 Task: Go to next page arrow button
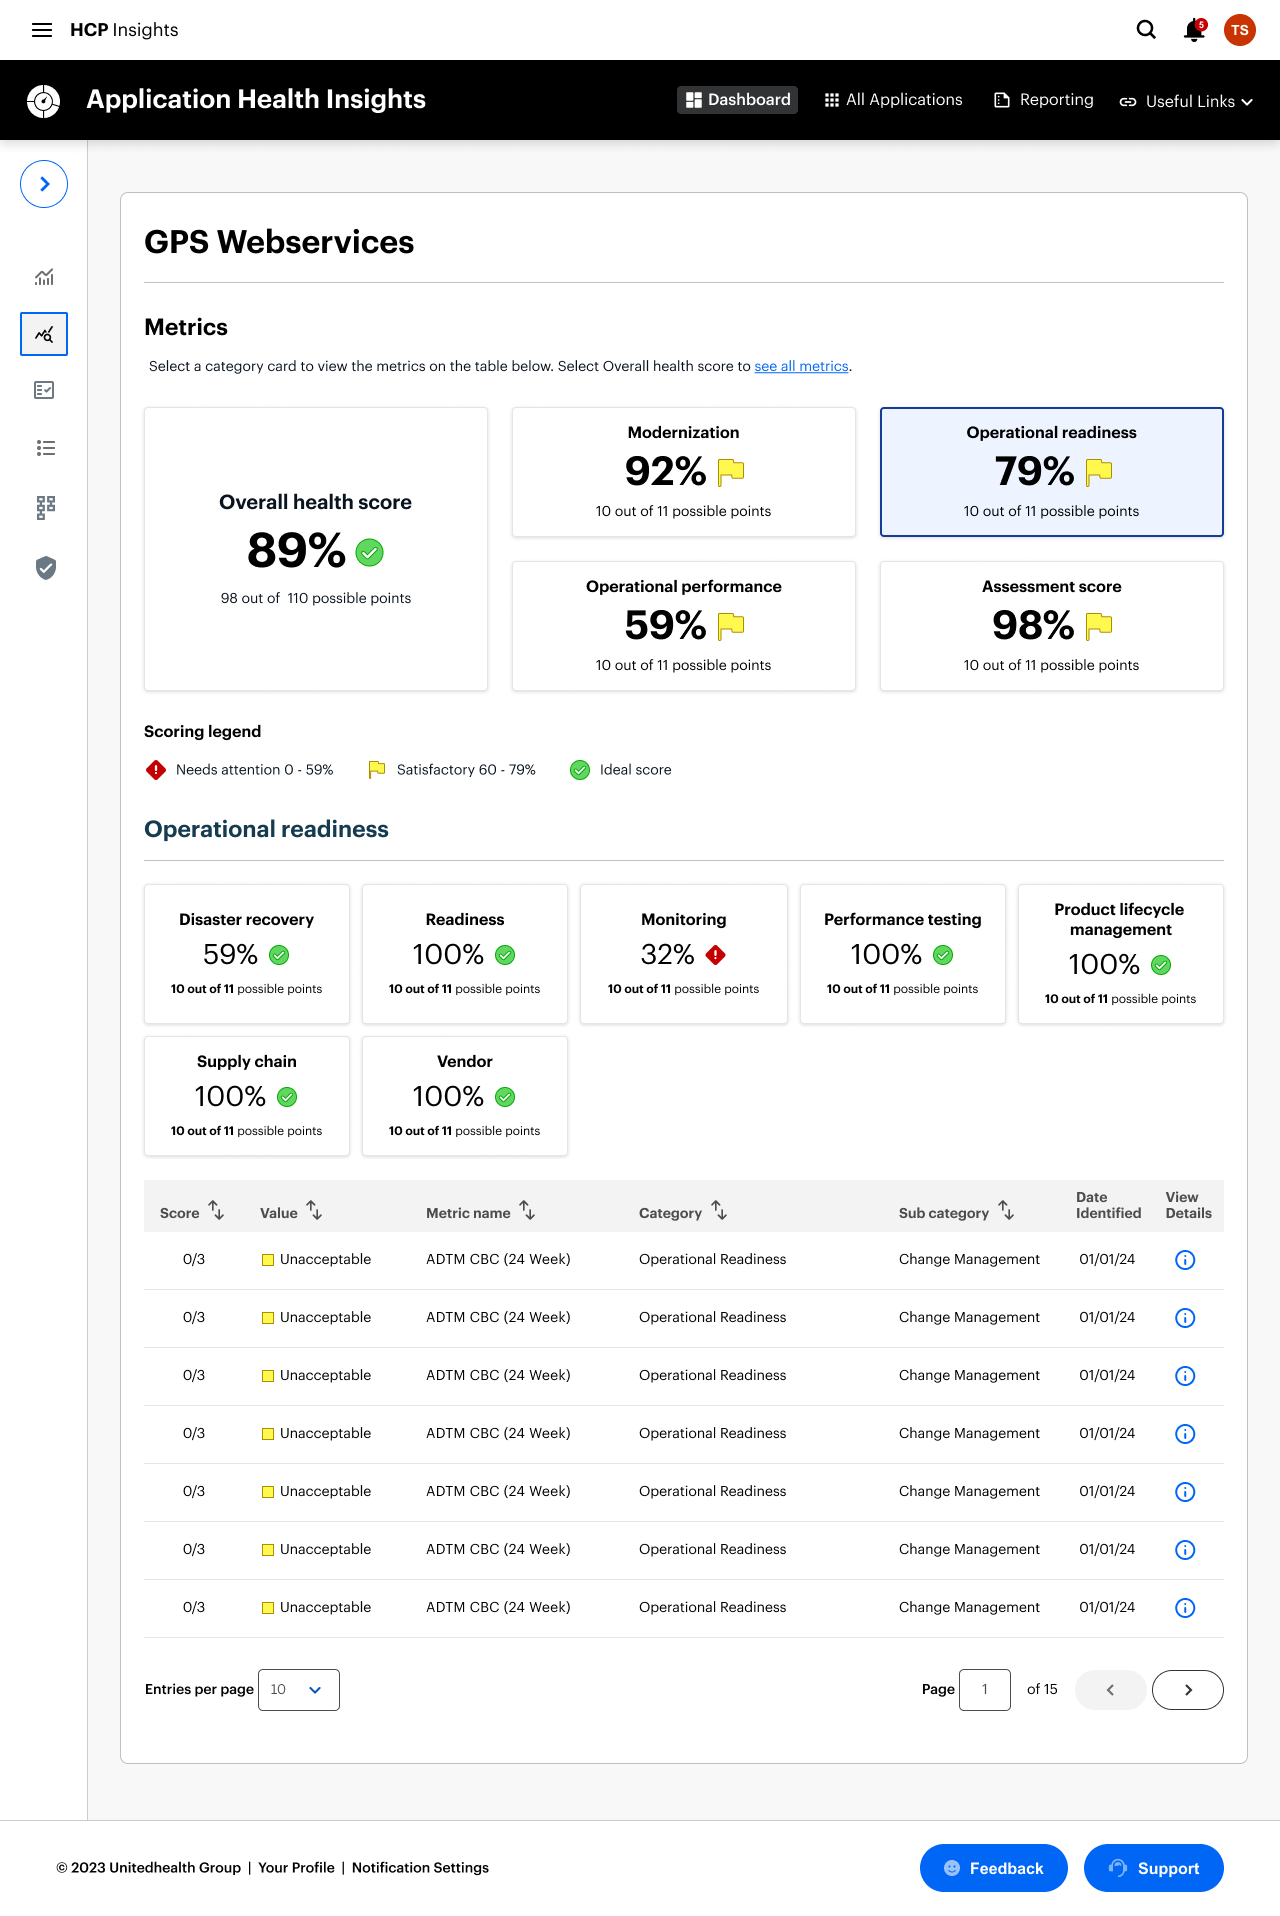coord(1188,1690)
